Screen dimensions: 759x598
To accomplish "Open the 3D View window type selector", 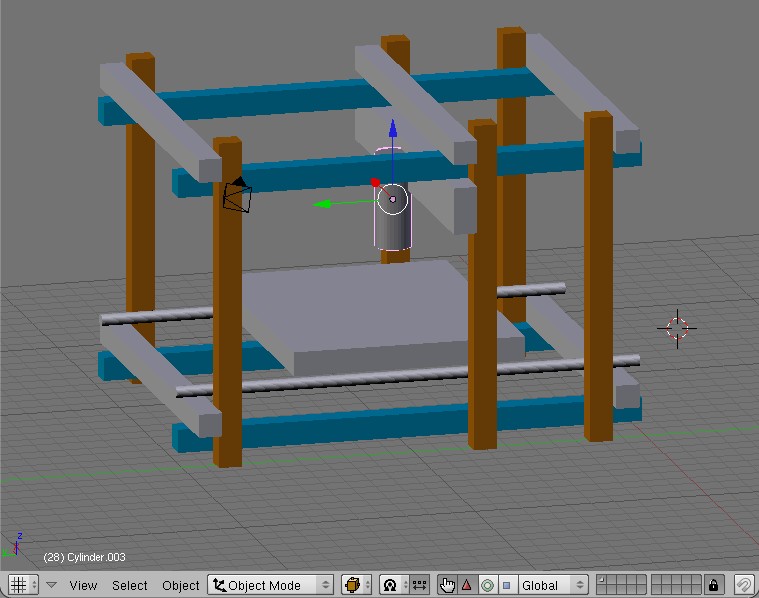I will click(22, 585).
